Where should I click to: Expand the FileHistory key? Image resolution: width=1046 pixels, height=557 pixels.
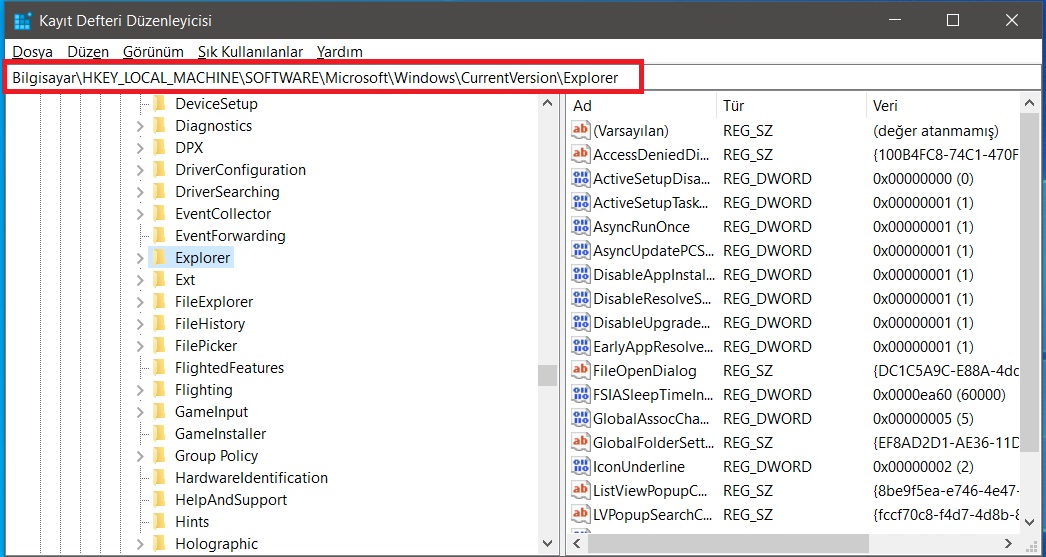pyautogui.click(x=139, y=324)
